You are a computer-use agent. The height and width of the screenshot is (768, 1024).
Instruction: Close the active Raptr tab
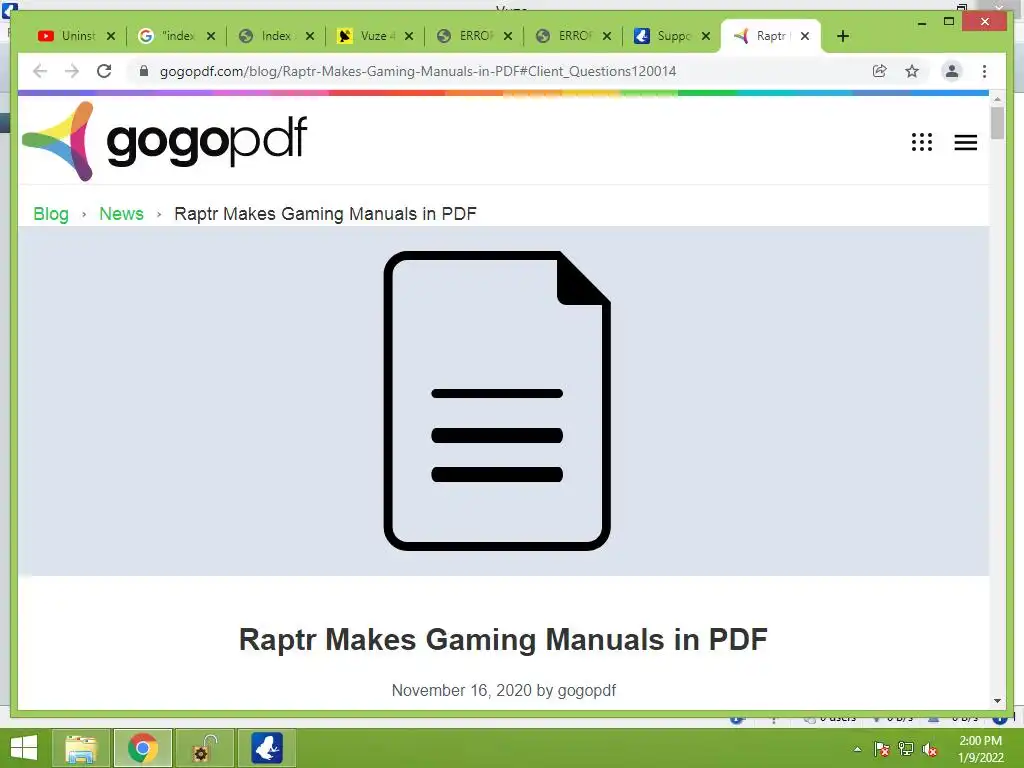pos(805,36)
